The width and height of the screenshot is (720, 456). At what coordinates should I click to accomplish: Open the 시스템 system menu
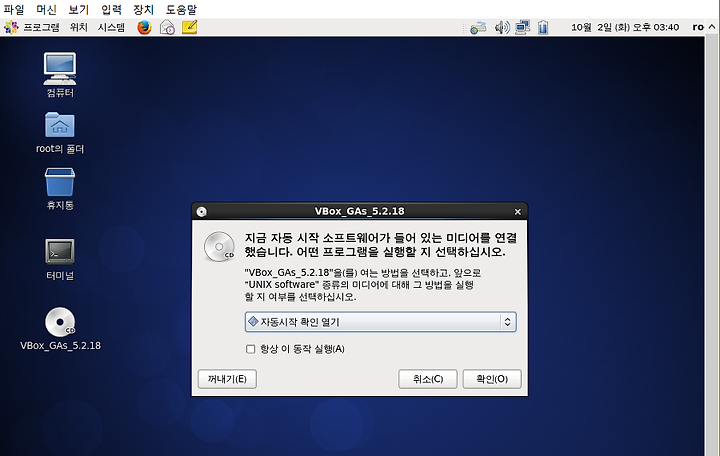[111, 28]
